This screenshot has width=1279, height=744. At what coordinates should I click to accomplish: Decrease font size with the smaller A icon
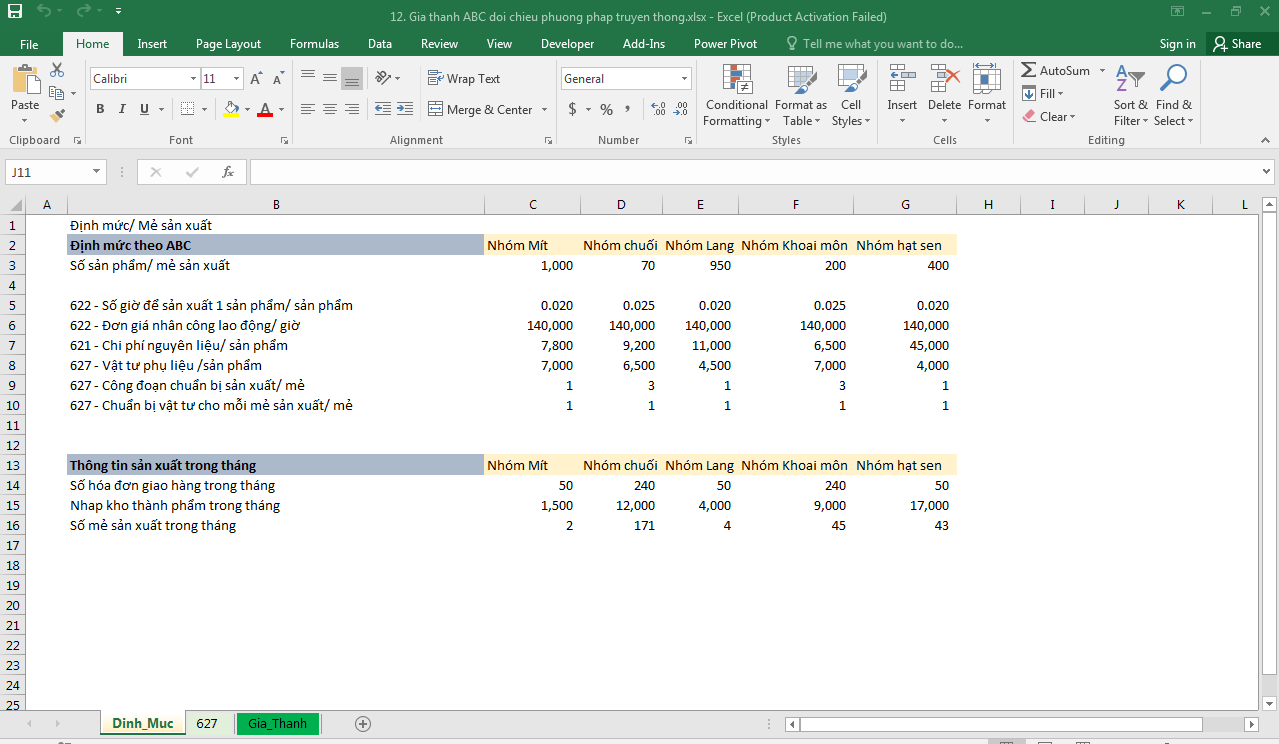277,78
